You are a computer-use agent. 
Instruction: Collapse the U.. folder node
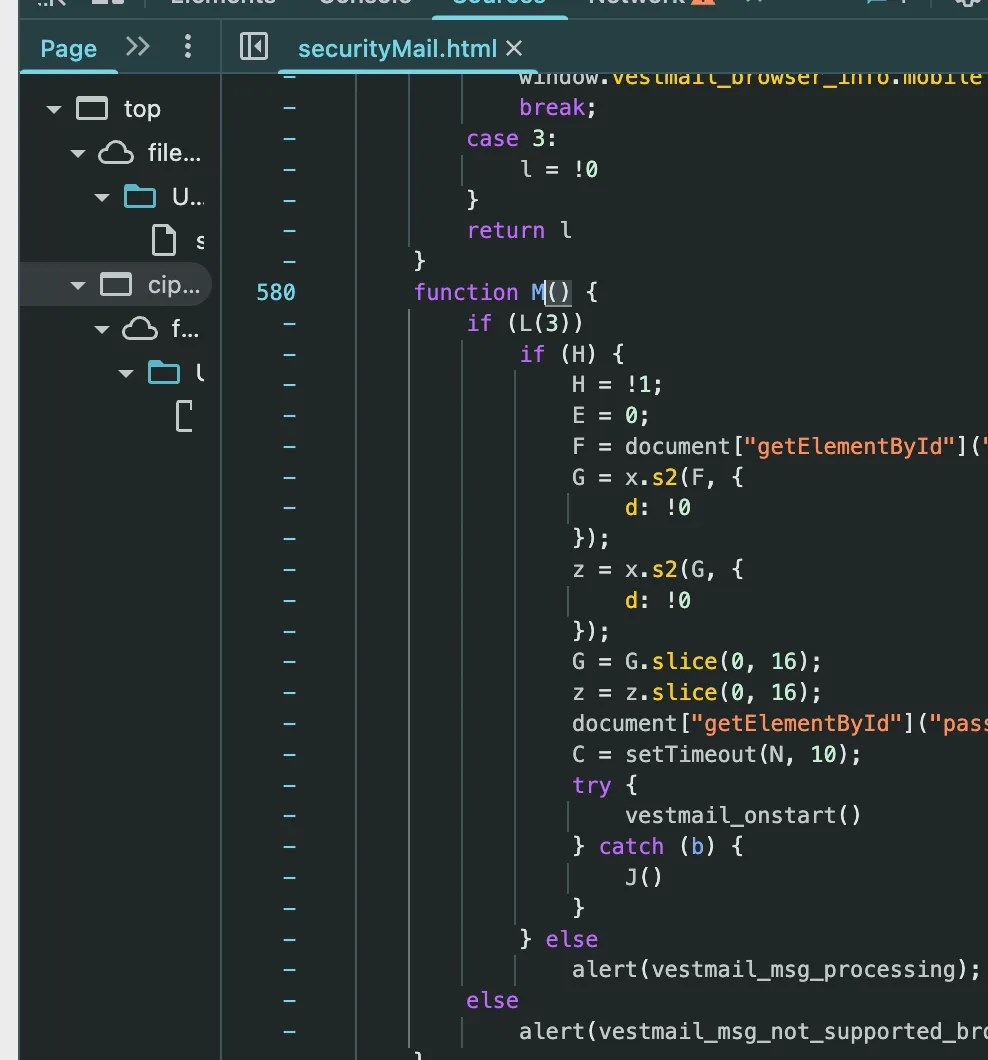pyautogui.click(x=101, y=197)
